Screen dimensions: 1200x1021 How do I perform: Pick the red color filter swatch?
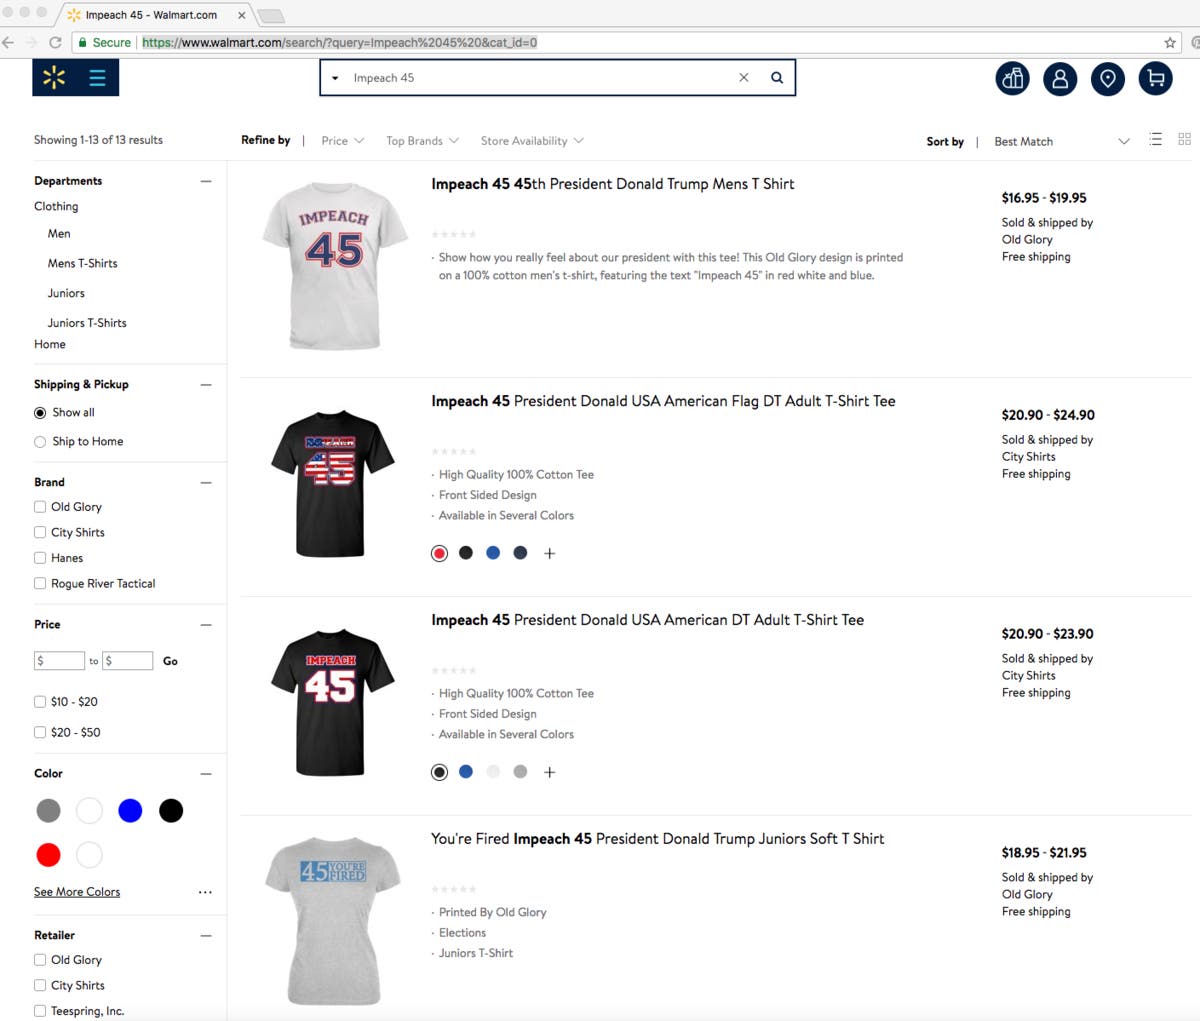(x=48, y=855)
